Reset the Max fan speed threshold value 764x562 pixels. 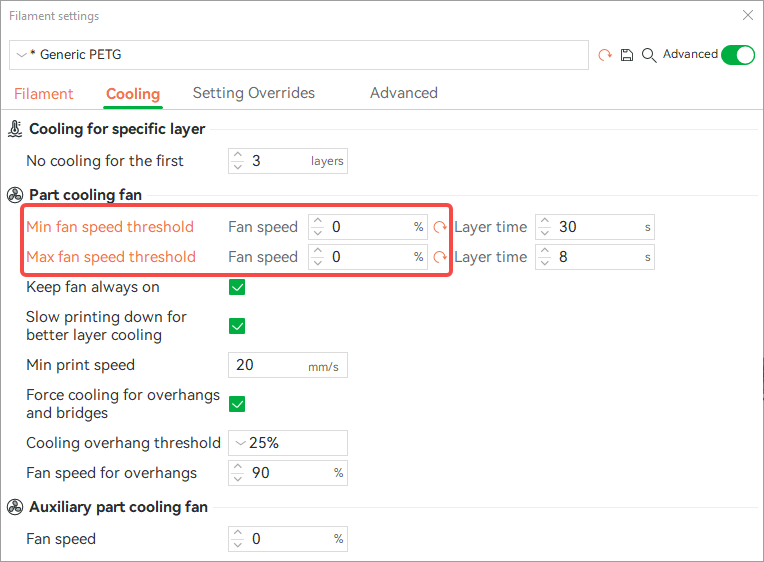(x=440, y=257)
